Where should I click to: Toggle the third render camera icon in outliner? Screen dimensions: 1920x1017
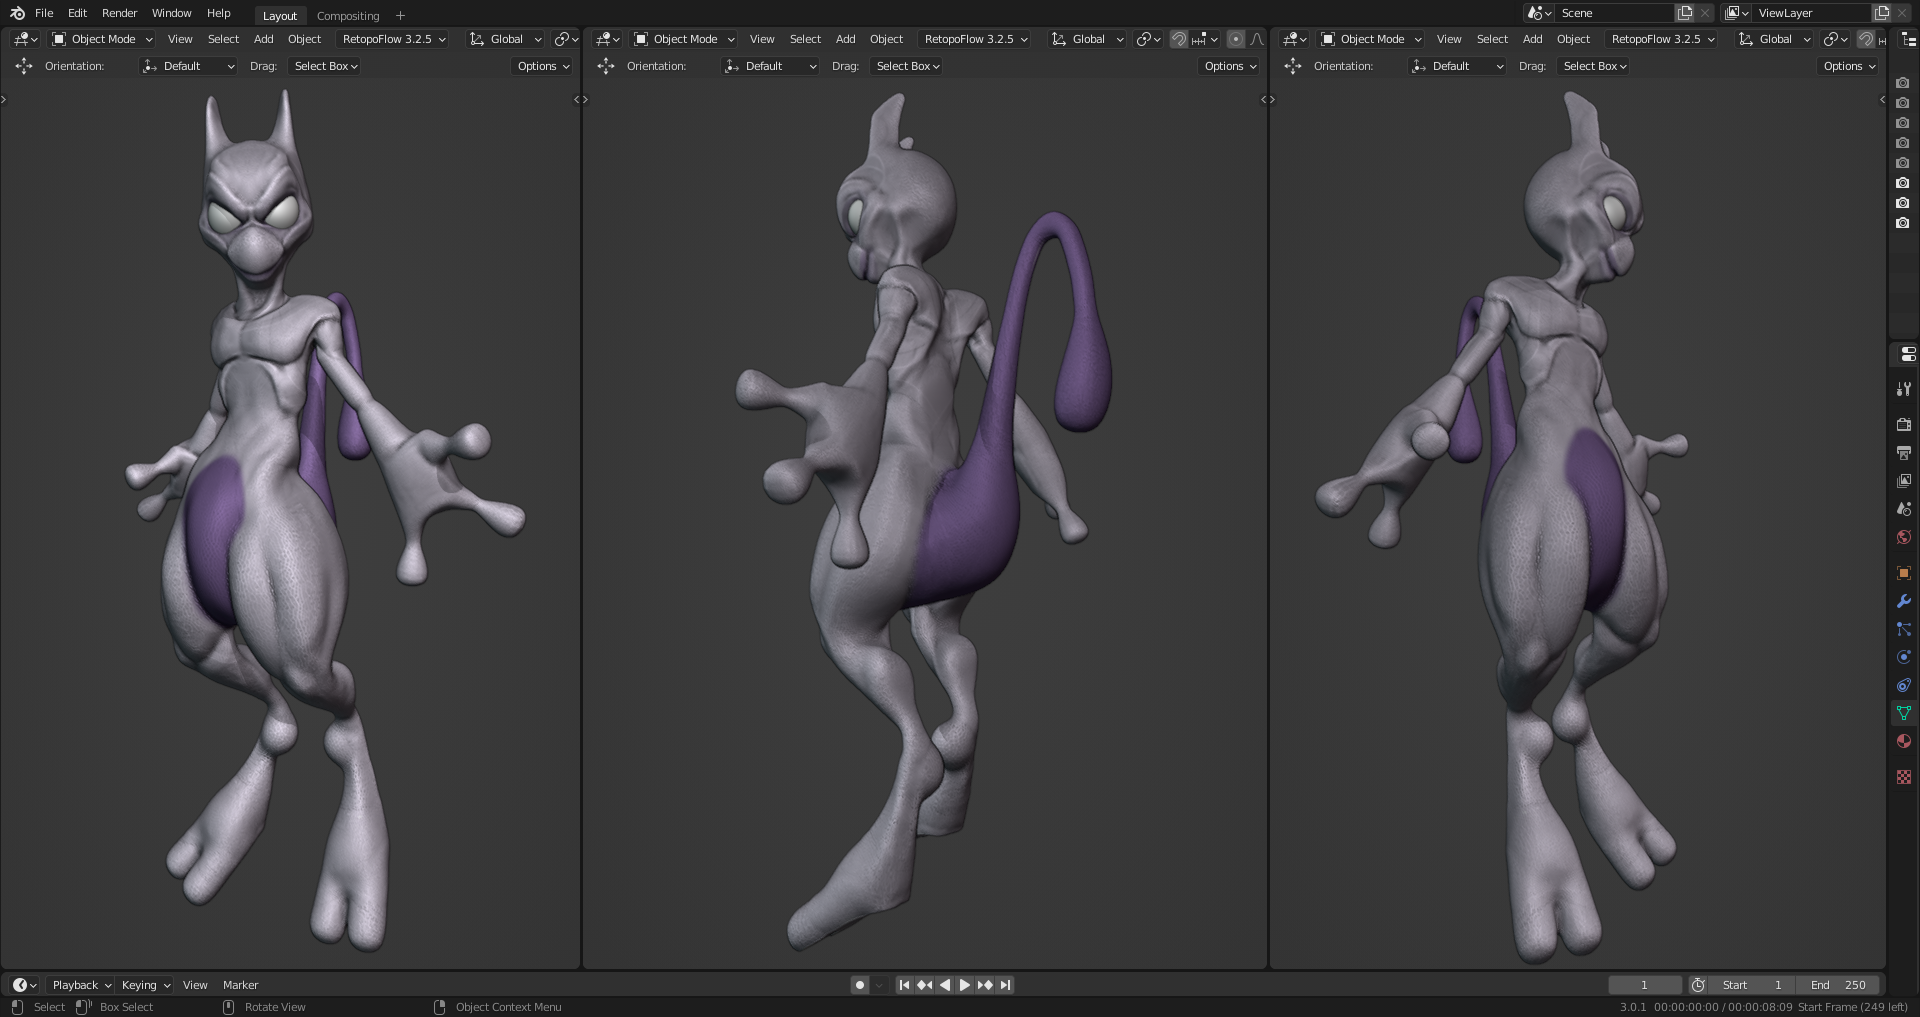[1902, 123]
